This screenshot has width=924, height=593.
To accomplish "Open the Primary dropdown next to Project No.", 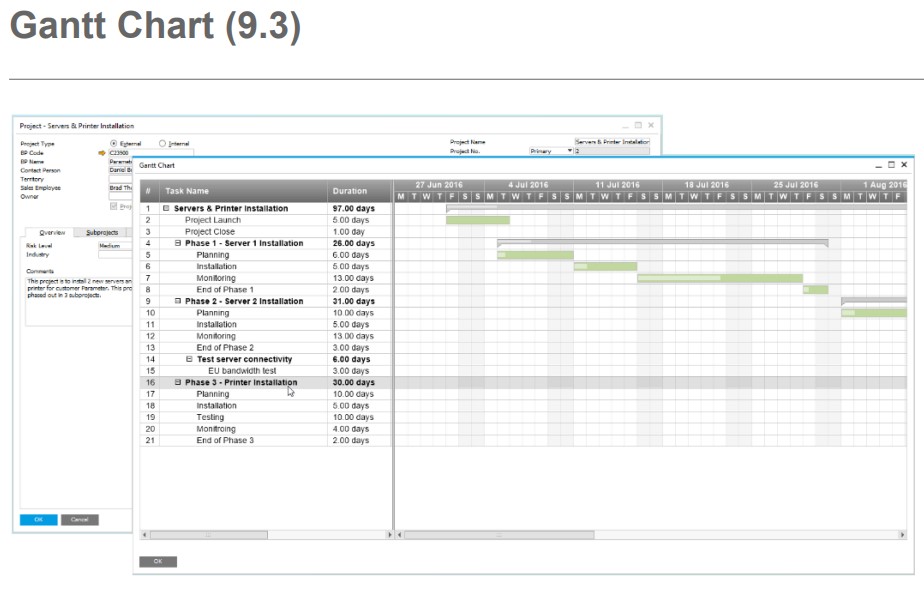I will [x=569, y=151].
